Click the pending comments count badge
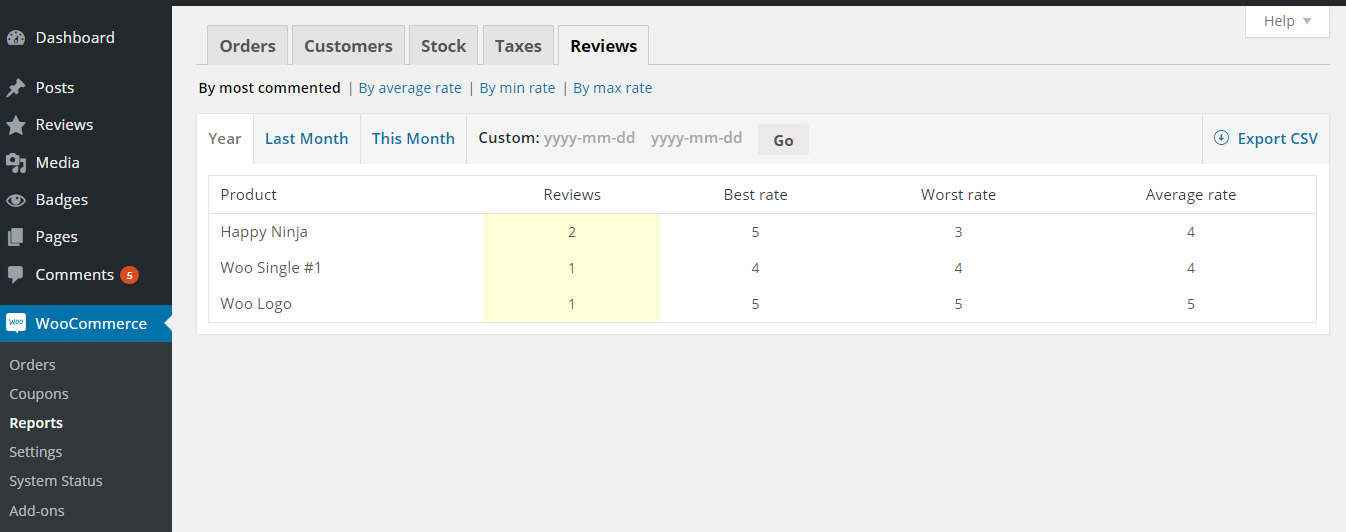The image size is (1346, 532). tap(129, 275)
